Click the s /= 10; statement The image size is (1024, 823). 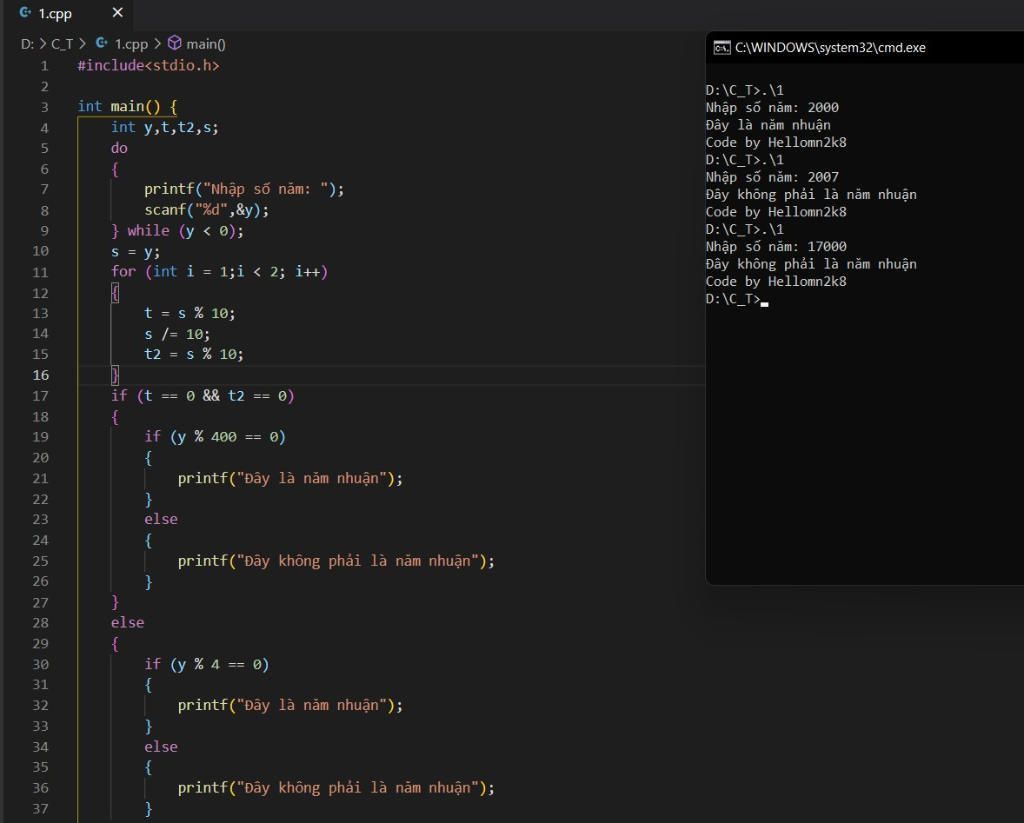click(x=177, y=334)
